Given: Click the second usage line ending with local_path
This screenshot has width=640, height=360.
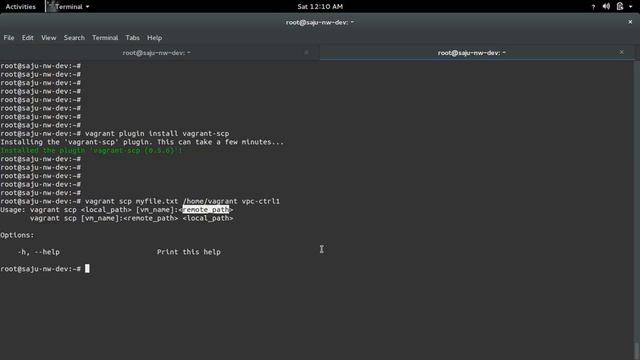Looking at the screenshot, I should click(131, 218).
